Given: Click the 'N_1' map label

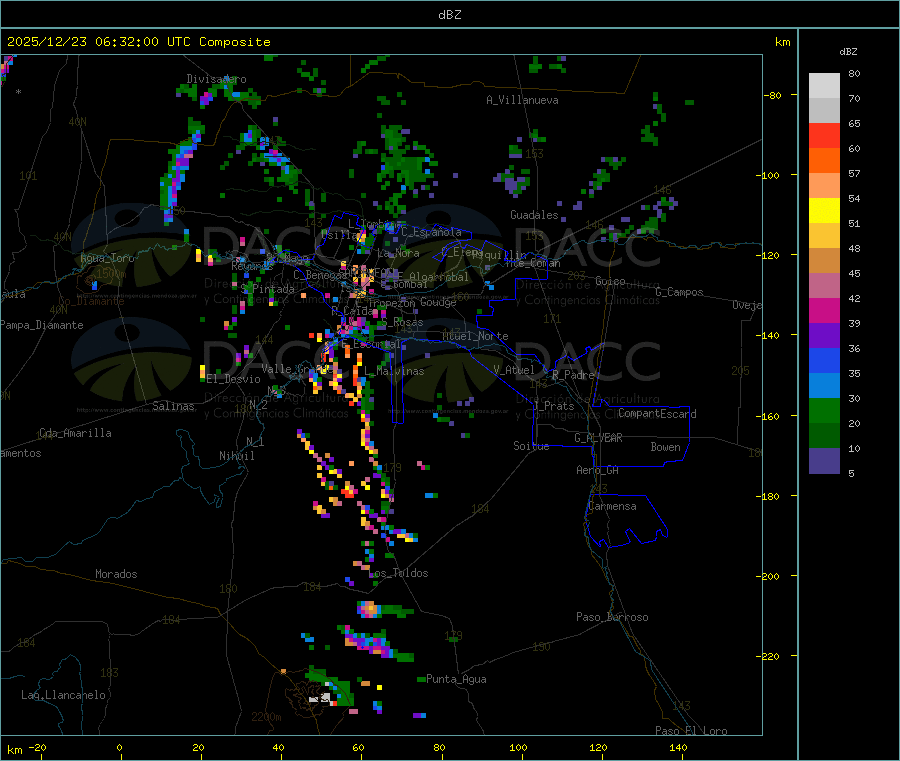Looking at the screenshot, I should (255, 442).
